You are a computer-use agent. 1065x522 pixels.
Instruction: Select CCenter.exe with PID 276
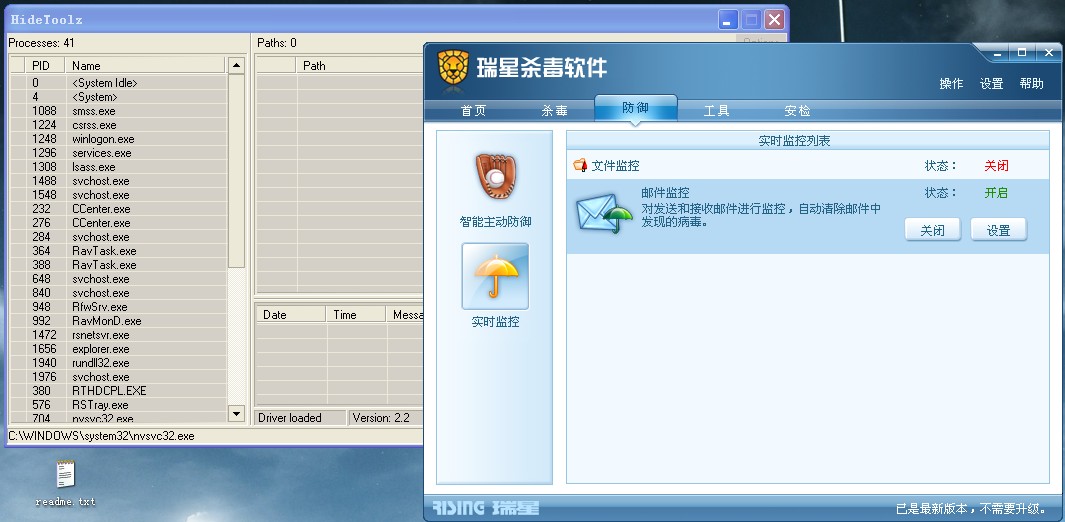118,223
